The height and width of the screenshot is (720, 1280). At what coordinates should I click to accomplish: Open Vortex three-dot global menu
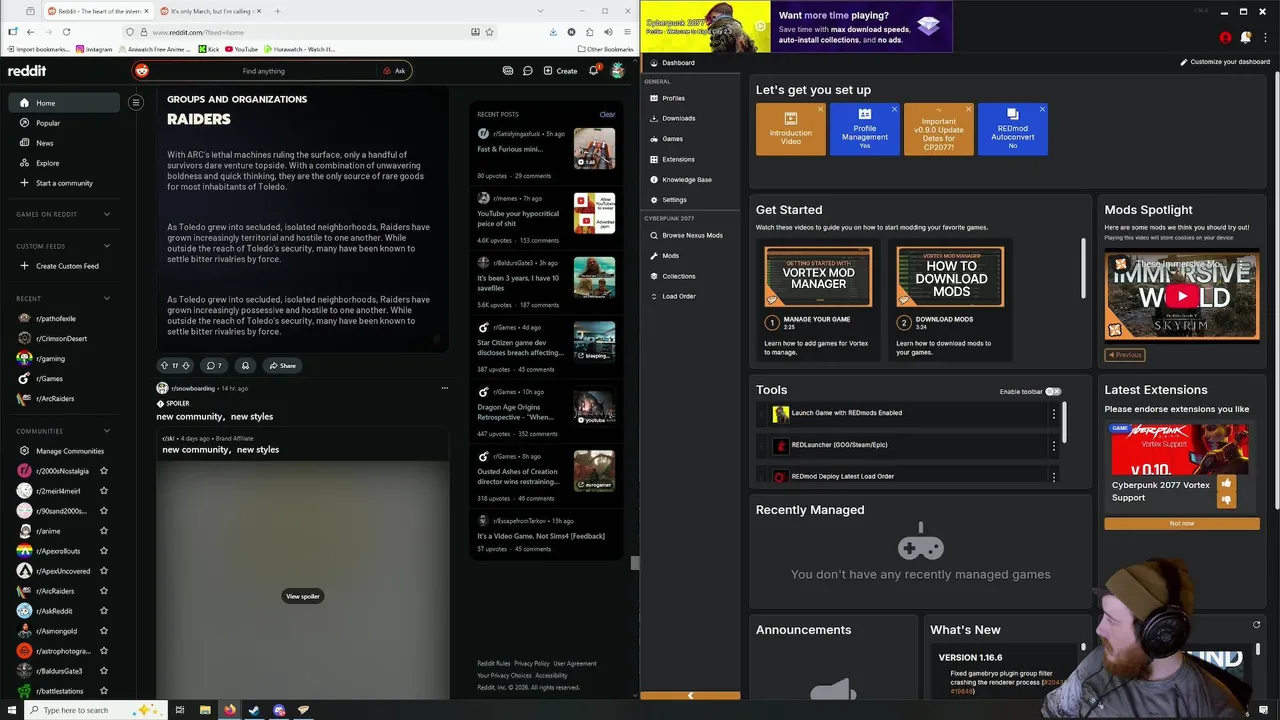(1266, 38)
